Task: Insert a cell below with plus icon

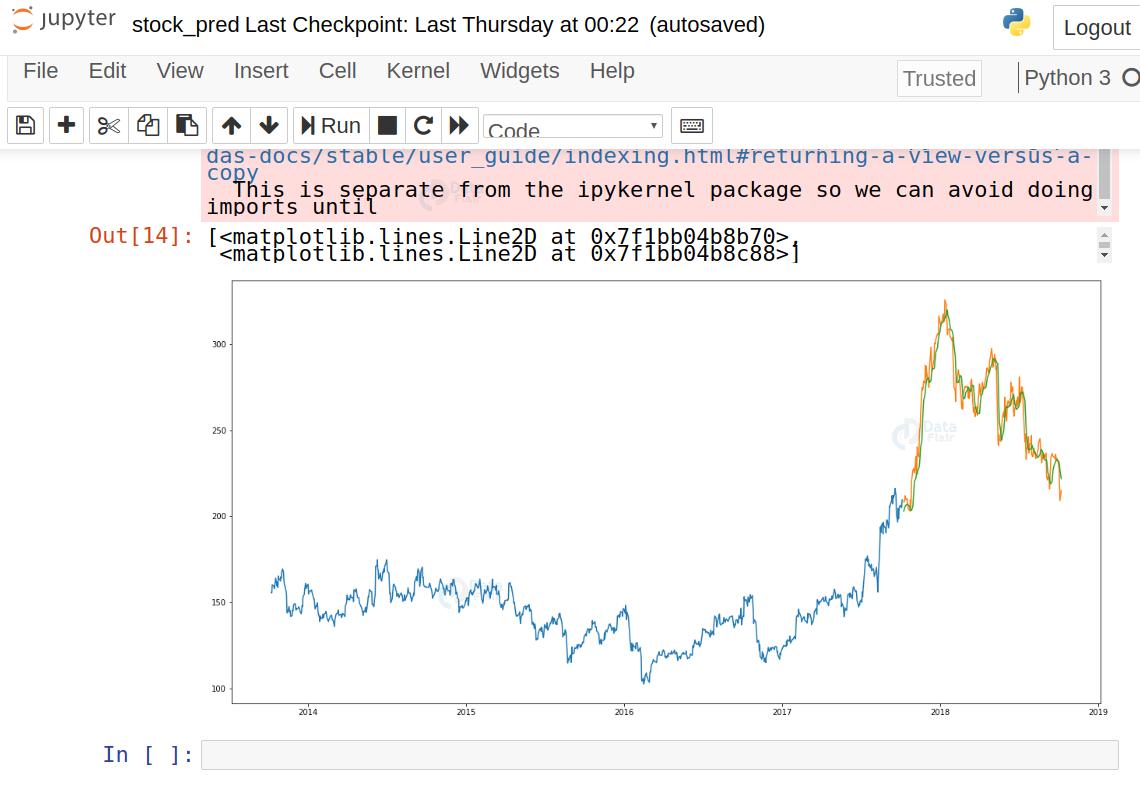Action: click(x=66, y=125)
